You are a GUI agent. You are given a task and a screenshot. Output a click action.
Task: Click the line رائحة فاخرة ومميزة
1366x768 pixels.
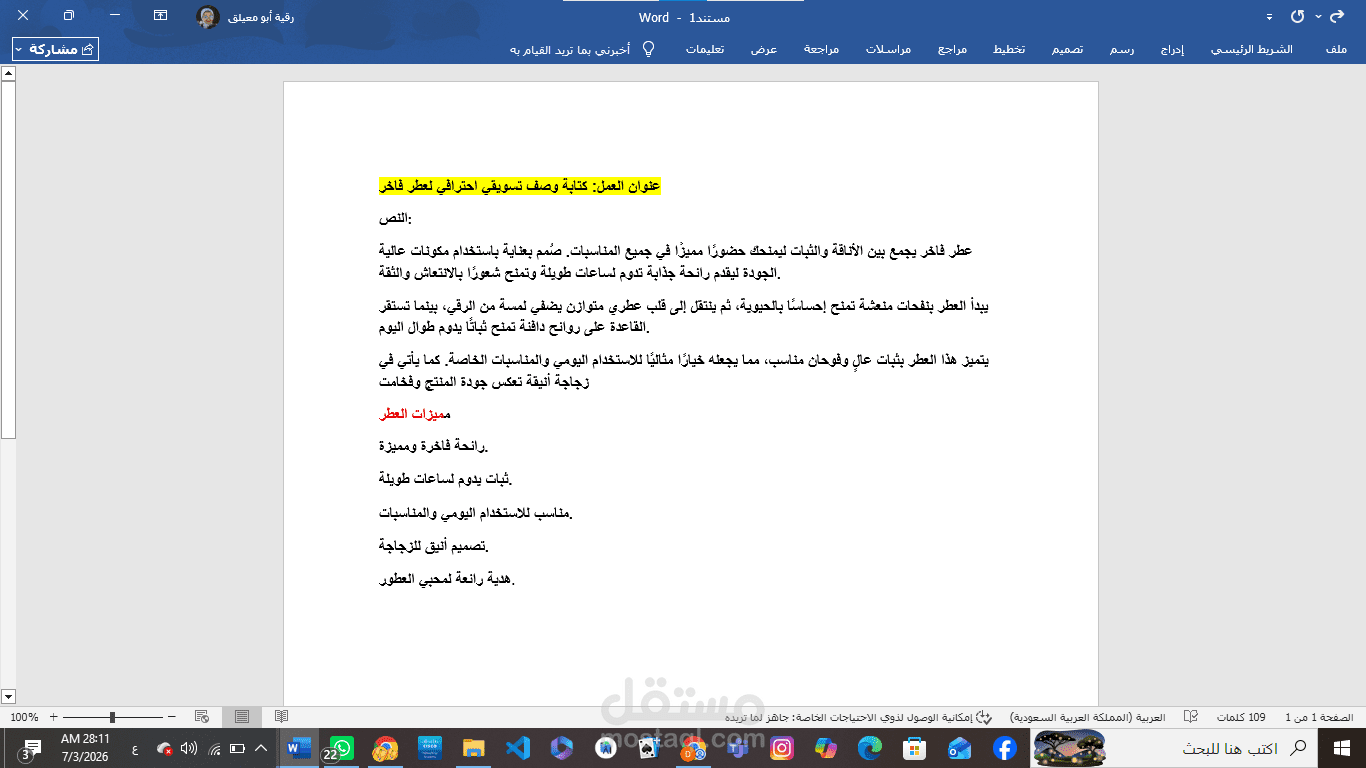[434, 445]
